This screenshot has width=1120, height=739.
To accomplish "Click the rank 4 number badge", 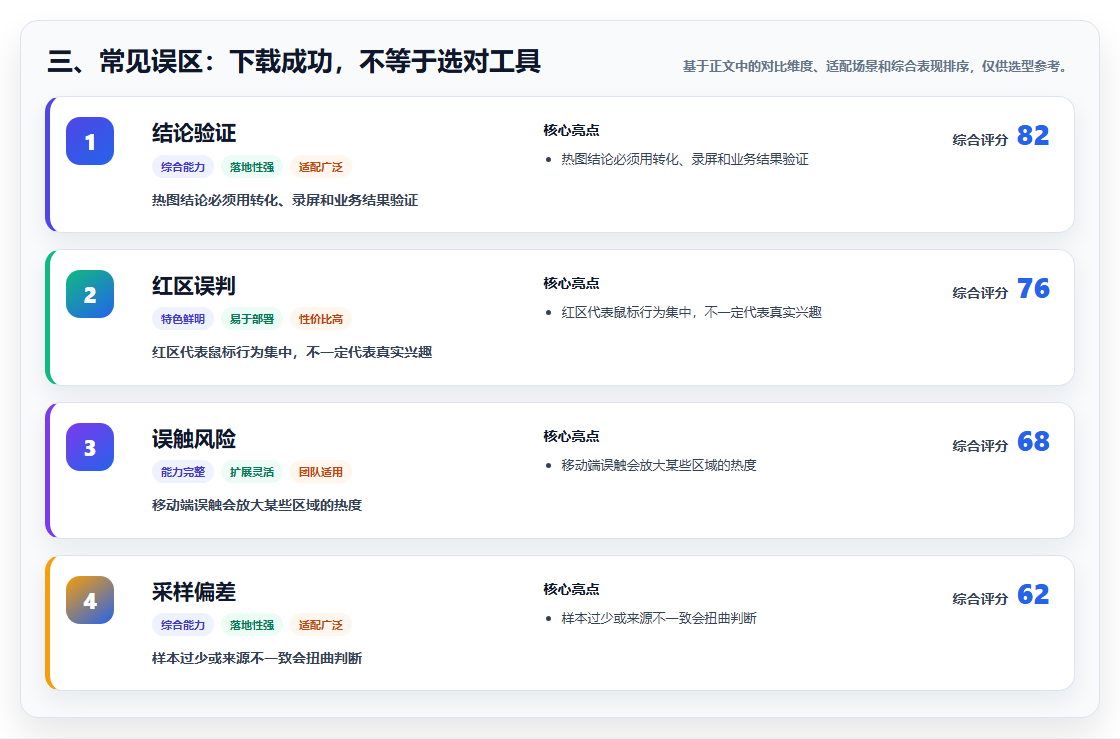I will pos(90,600).
